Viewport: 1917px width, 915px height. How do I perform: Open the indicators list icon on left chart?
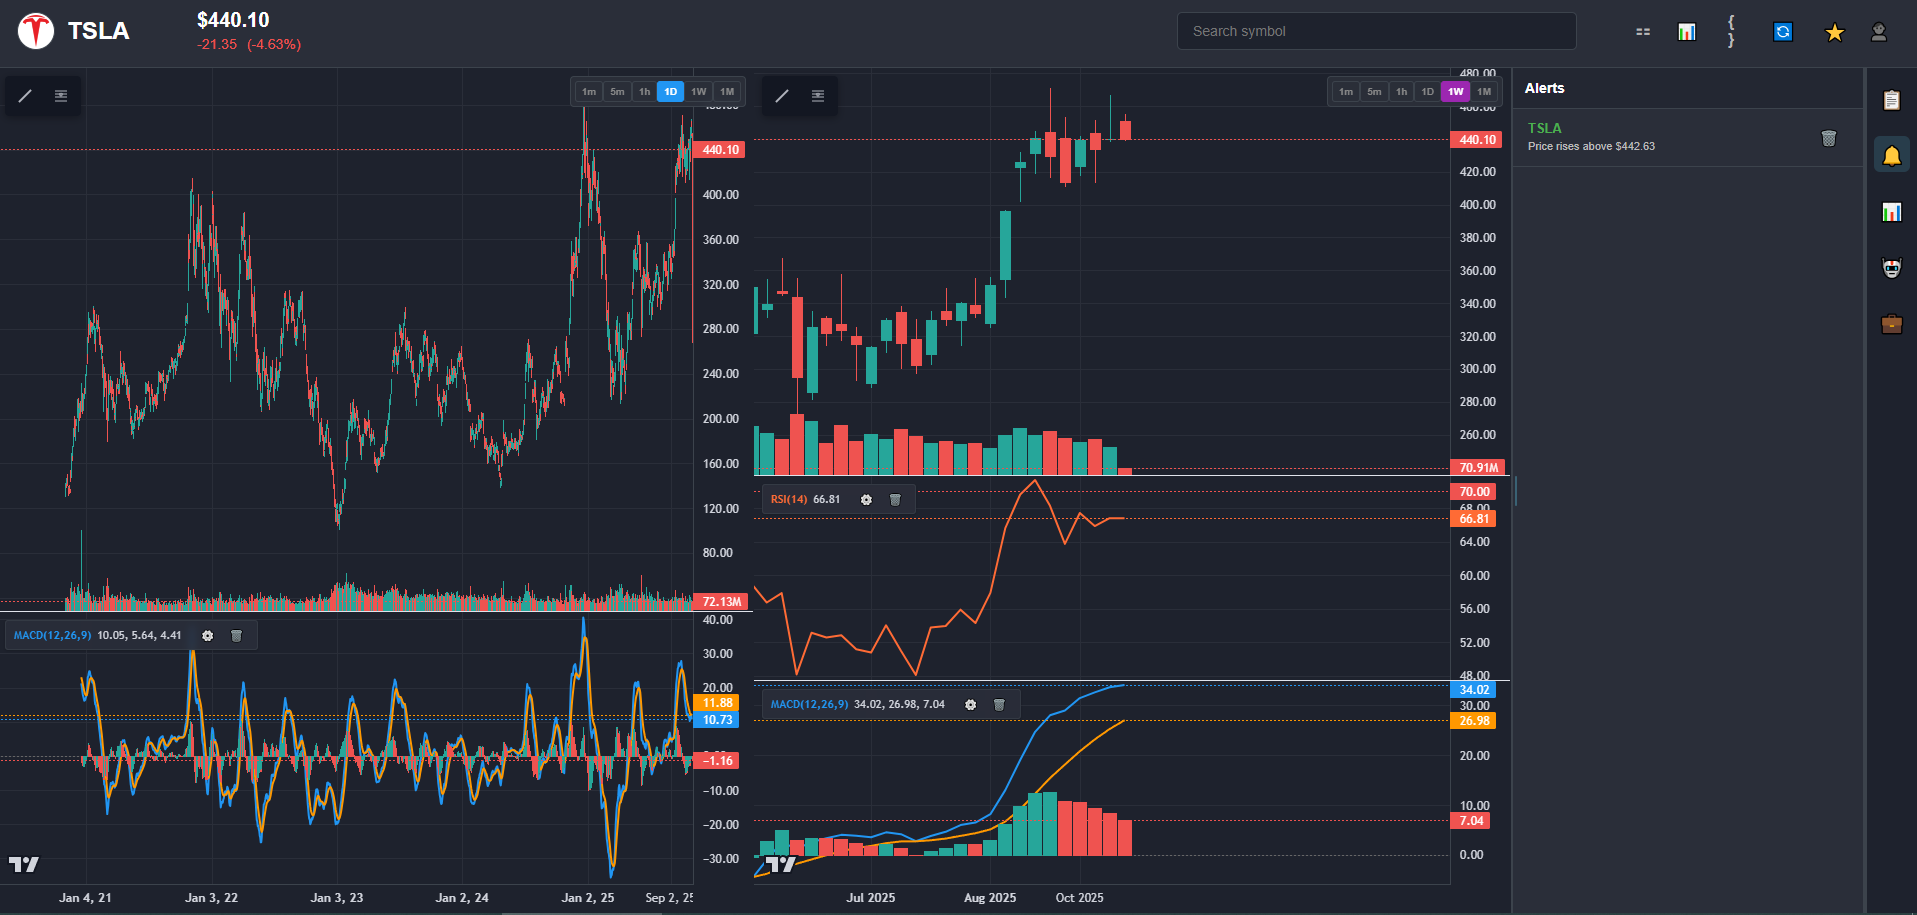click(61, 96)
